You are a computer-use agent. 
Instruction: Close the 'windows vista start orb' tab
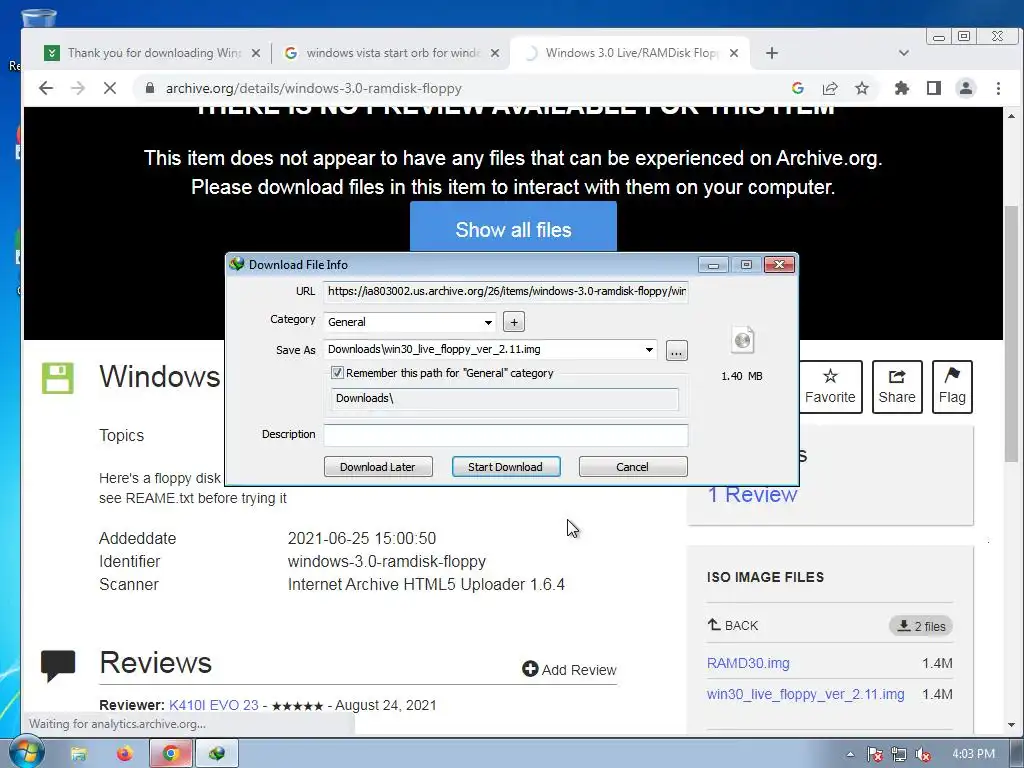tap(495, 53)
